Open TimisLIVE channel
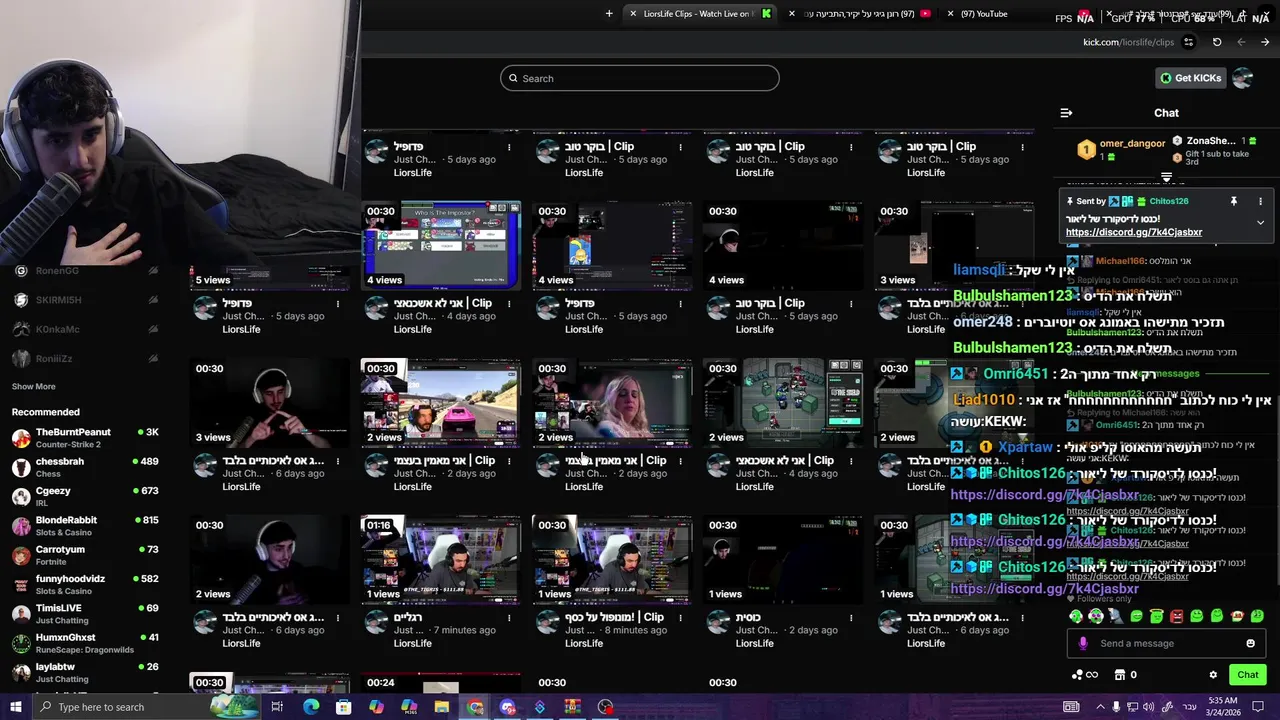The height and width of the screenshot is (720, 1280). 85,613
